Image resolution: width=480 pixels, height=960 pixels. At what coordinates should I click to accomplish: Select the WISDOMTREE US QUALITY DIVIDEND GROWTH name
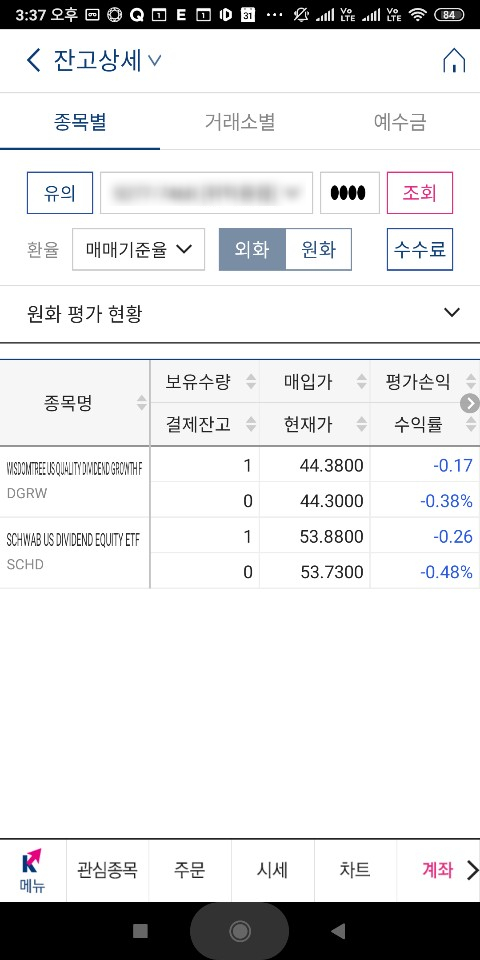(74, 469)
